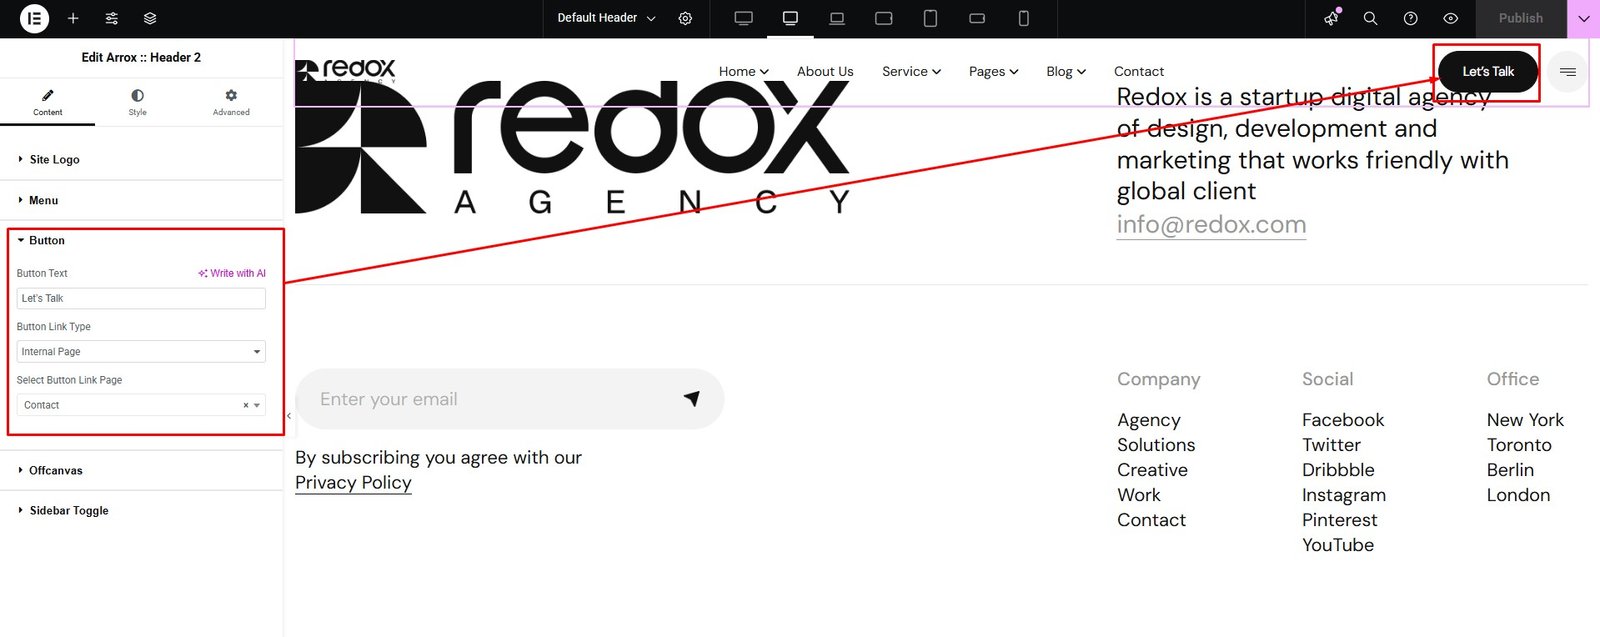Screen dimensions: 1600x637
Task: Open the help question mark icon
Action: (x=1410, y=18)
